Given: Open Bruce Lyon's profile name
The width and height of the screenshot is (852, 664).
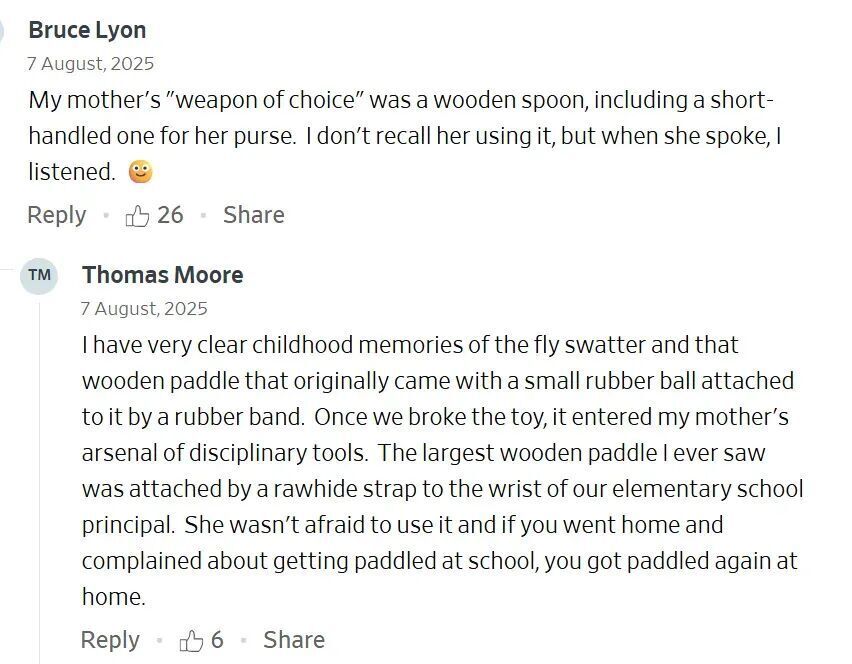Looking at the screenshot, I should [87, 30].
